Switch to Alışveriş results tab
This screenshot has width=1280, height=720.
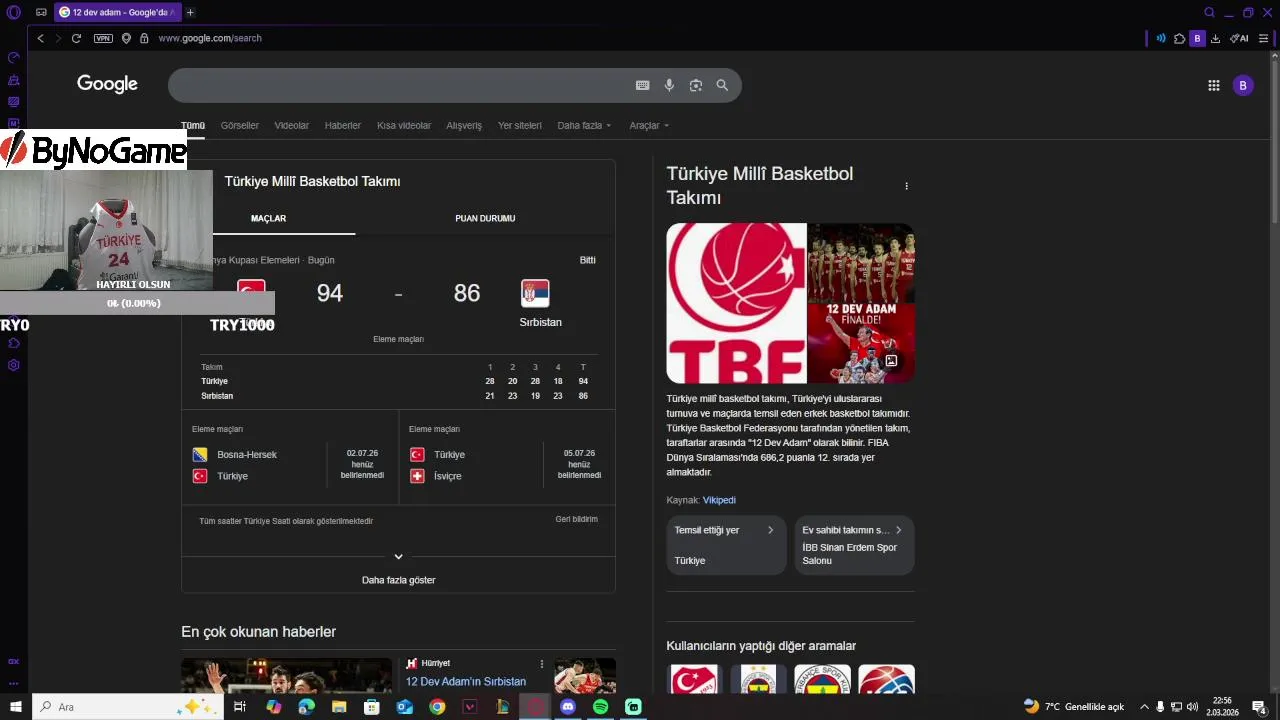pos(464,126)
